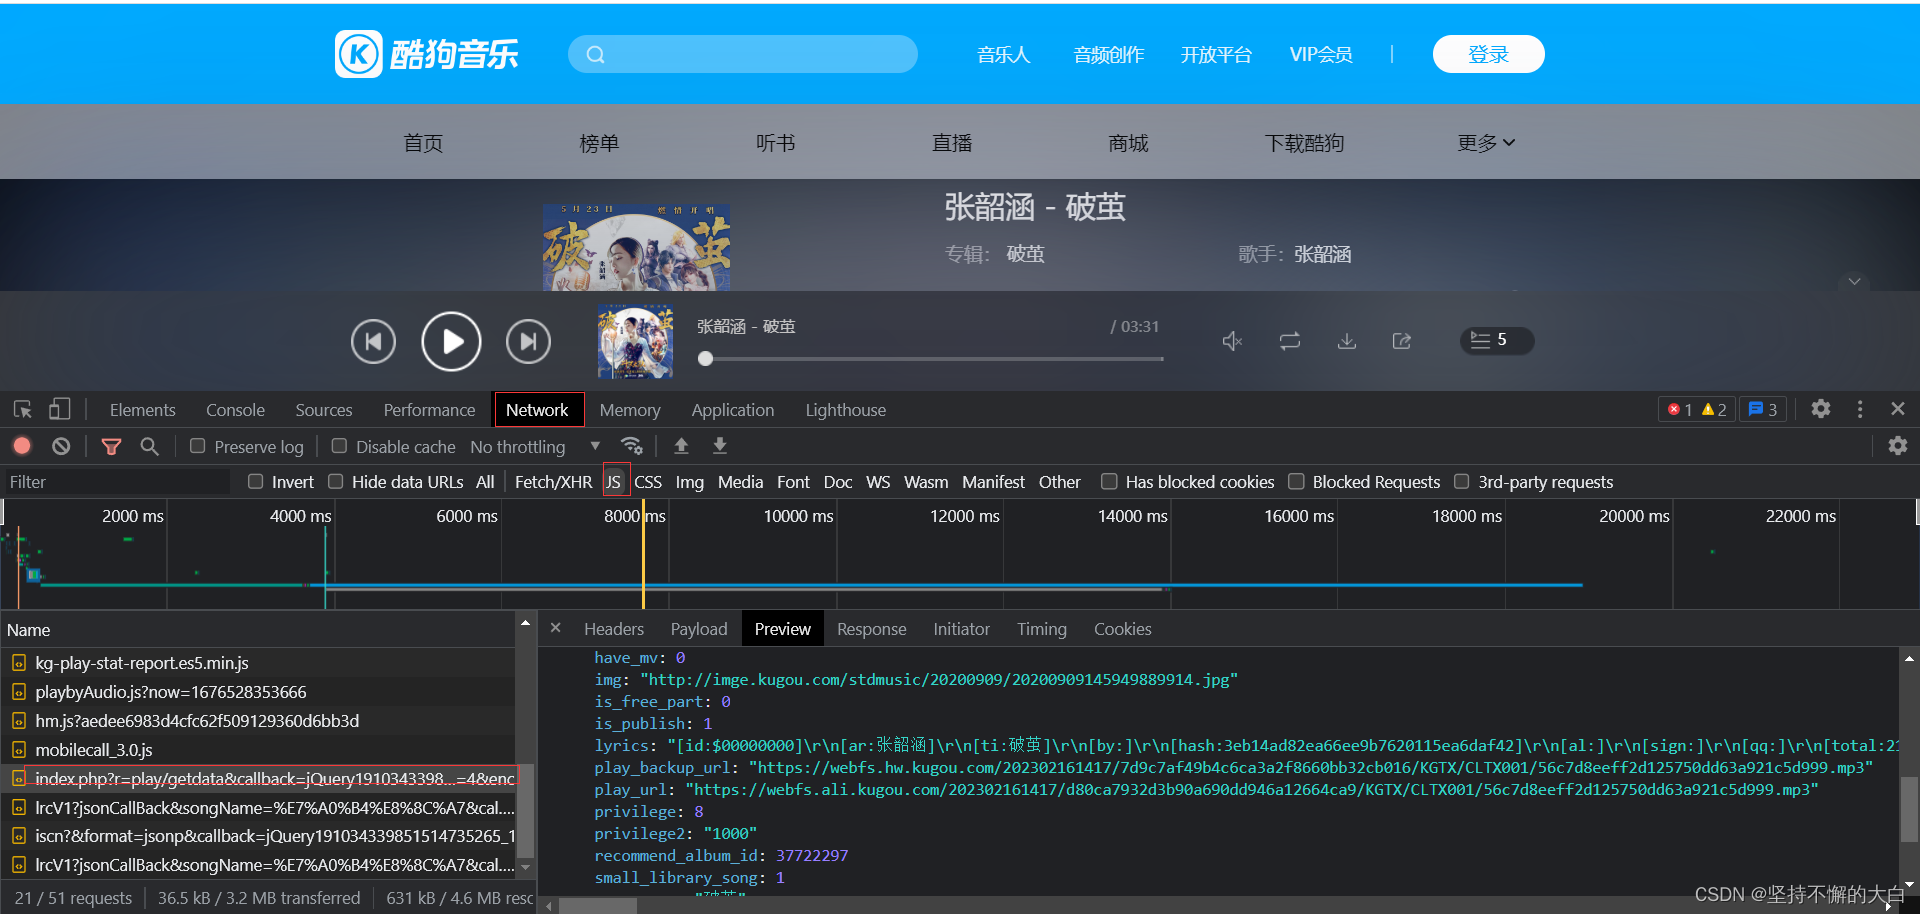The width and height of the screenshot is (1920, 914).
Task: Click the preview horizontal scrollbar
Action: pyautogui.click(x=598, y=906)
